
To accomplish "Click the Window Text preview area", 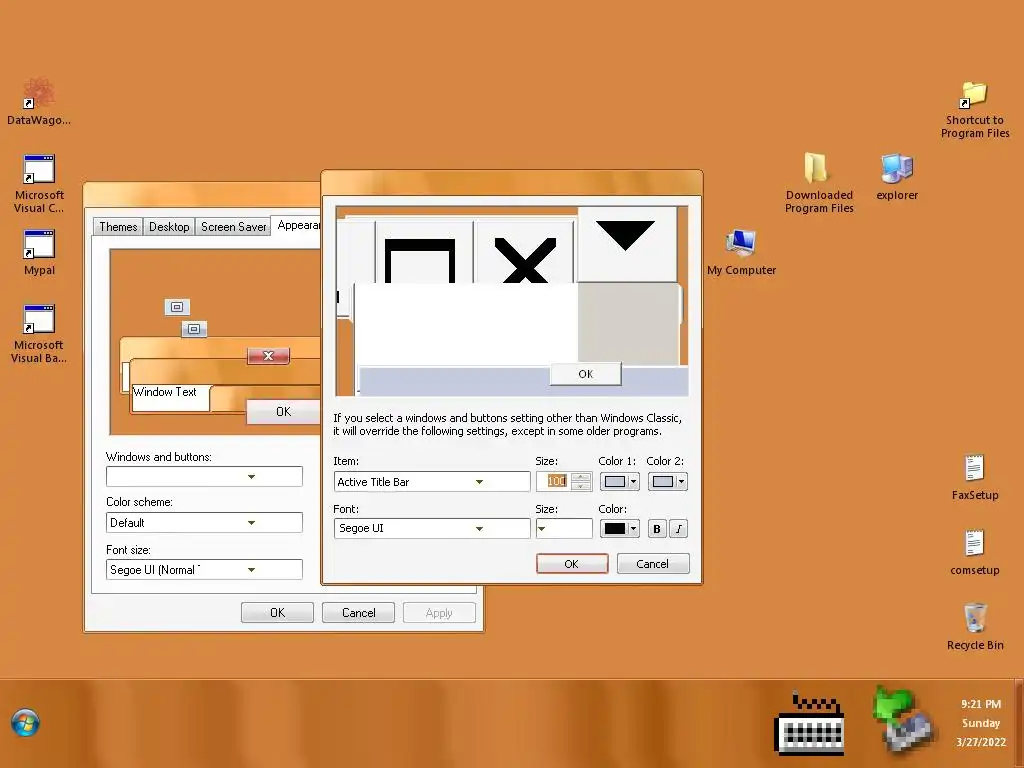I will point(170,397).
